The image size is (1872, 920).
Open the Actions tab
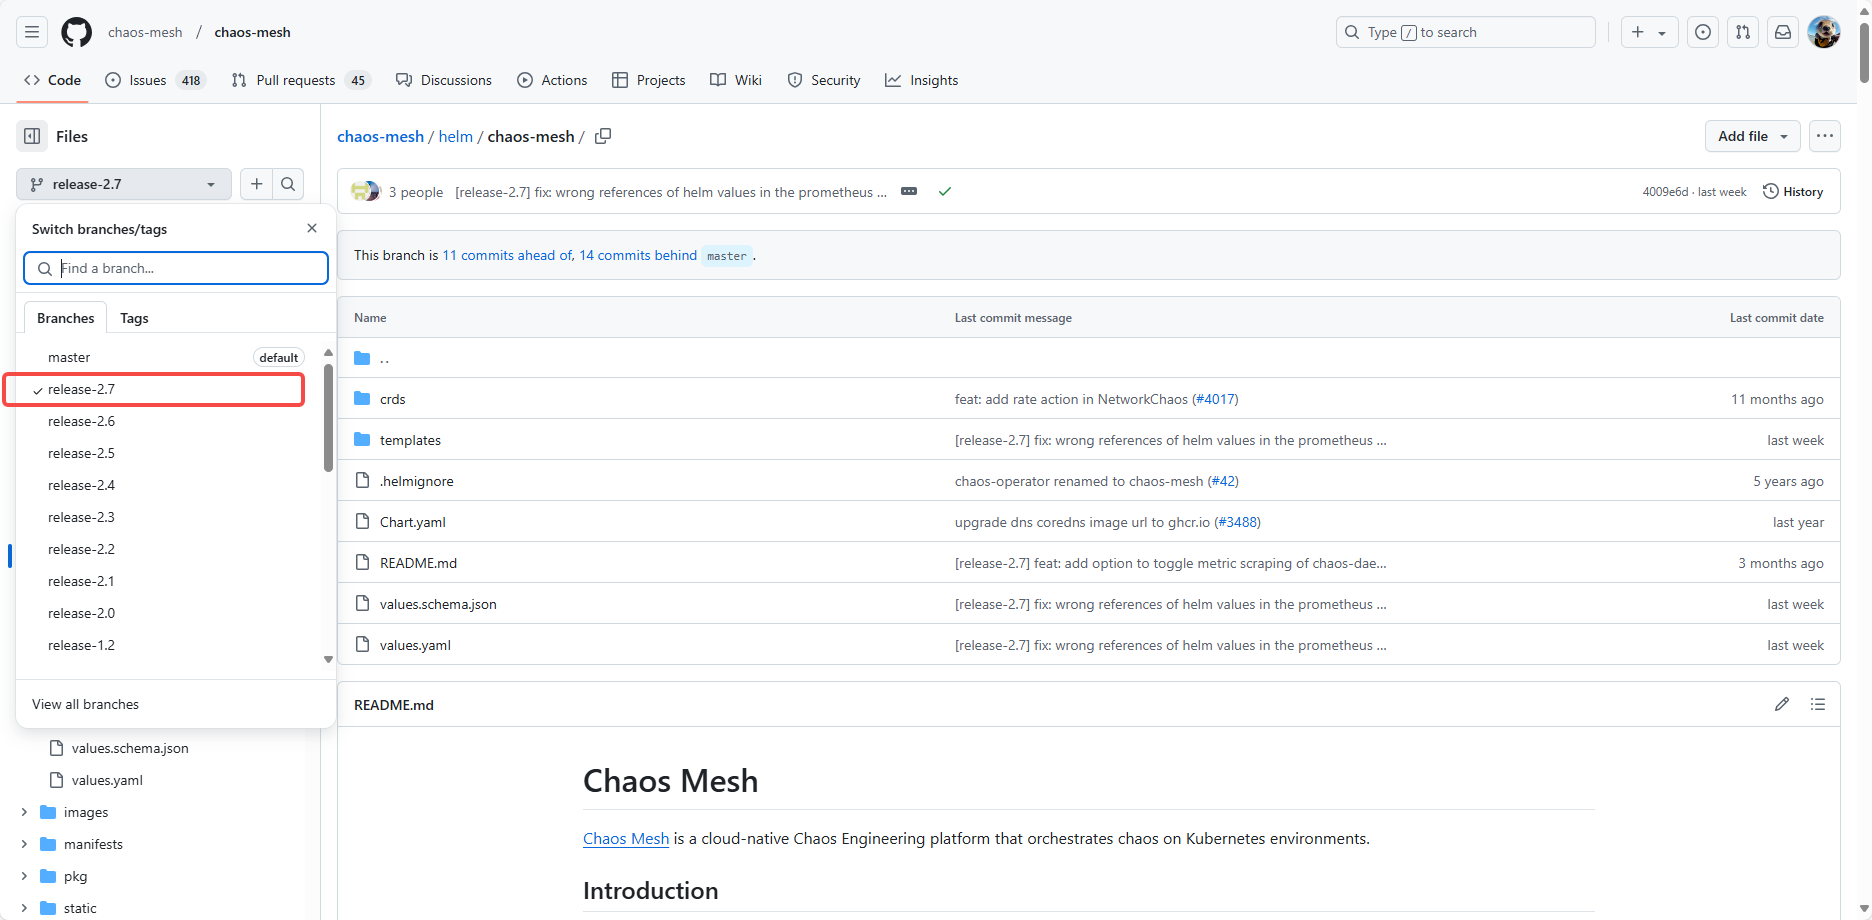click(552, 80)
